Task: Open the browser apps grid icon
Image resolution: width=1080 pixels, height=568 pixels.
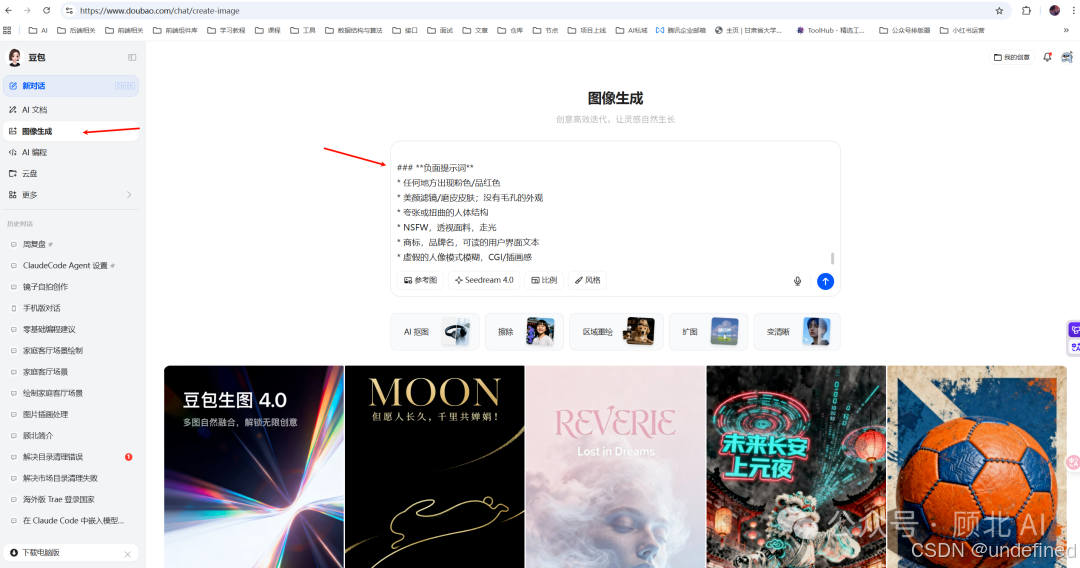Action: pyautogui.click(x=8, y=30)
